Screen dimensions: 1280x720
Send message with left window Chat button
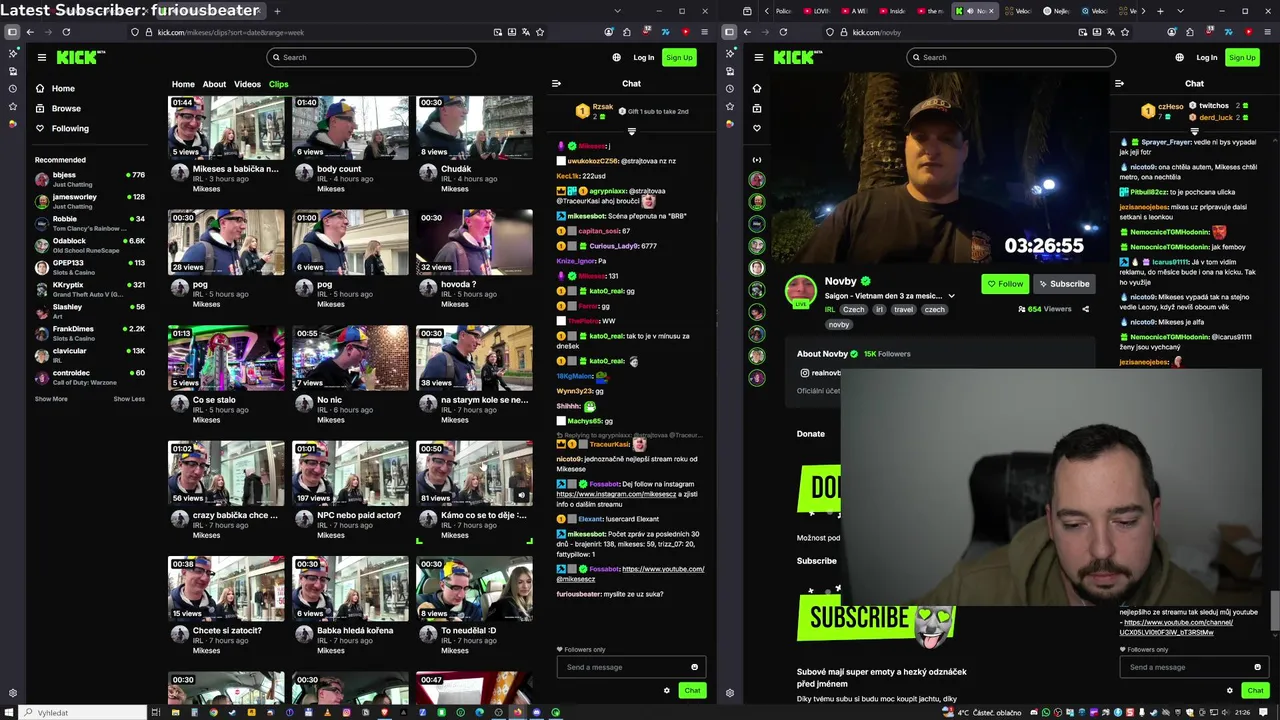(692, 690)
